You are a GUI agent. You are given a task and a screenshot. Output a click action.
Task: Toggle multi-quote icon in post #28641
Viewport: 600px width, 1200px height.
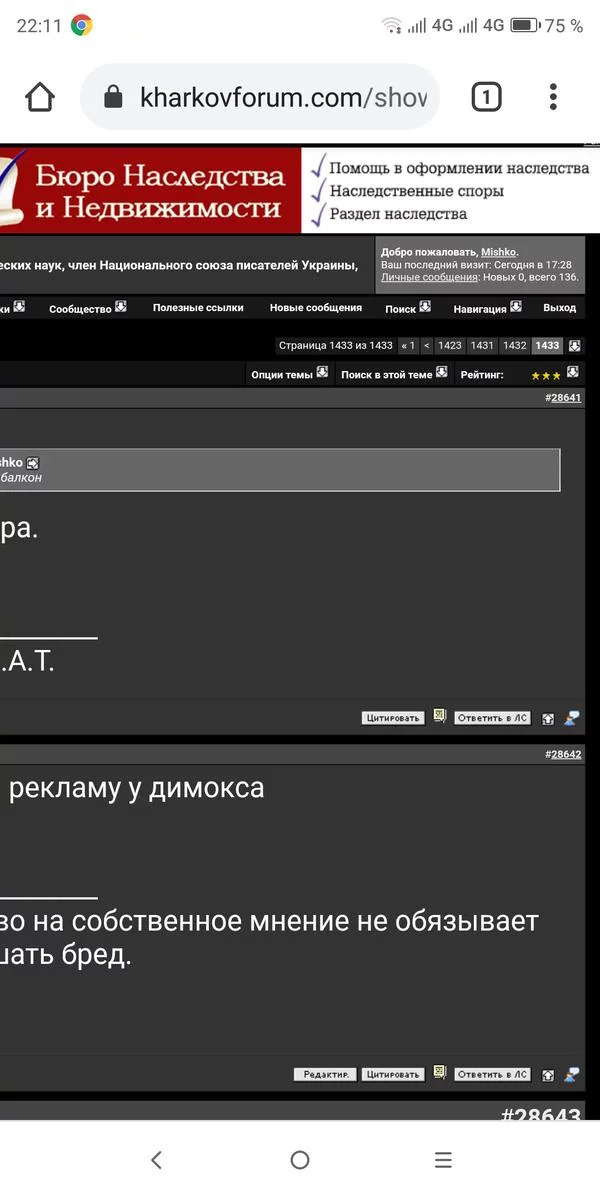[x=439, y=717]
